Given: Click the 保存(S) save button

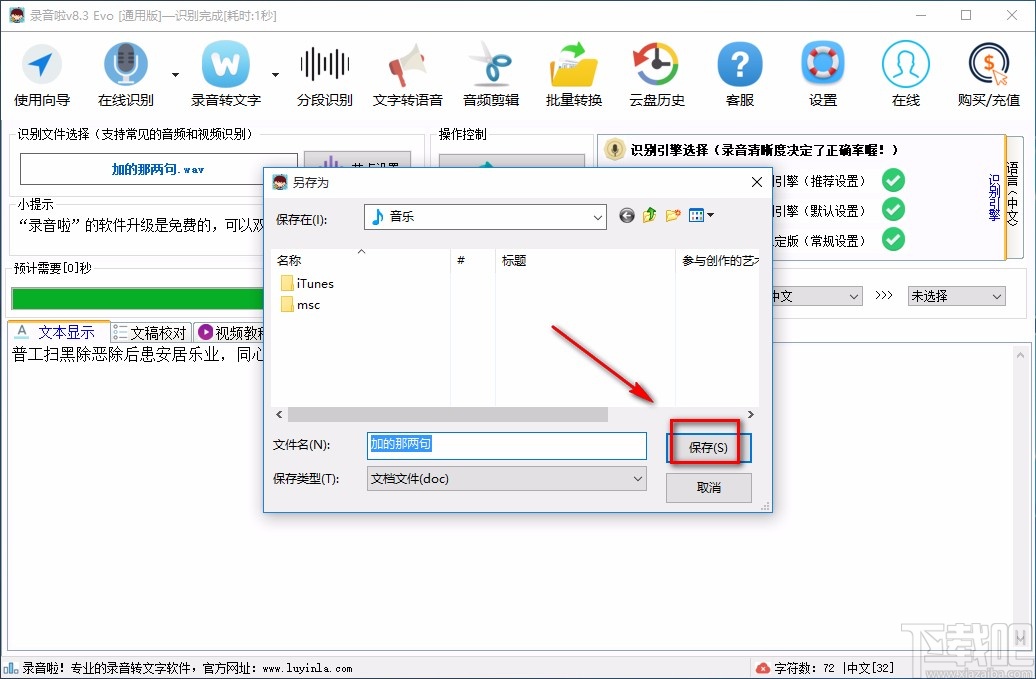Looking at the screenshot, I should tap(708, 446).
